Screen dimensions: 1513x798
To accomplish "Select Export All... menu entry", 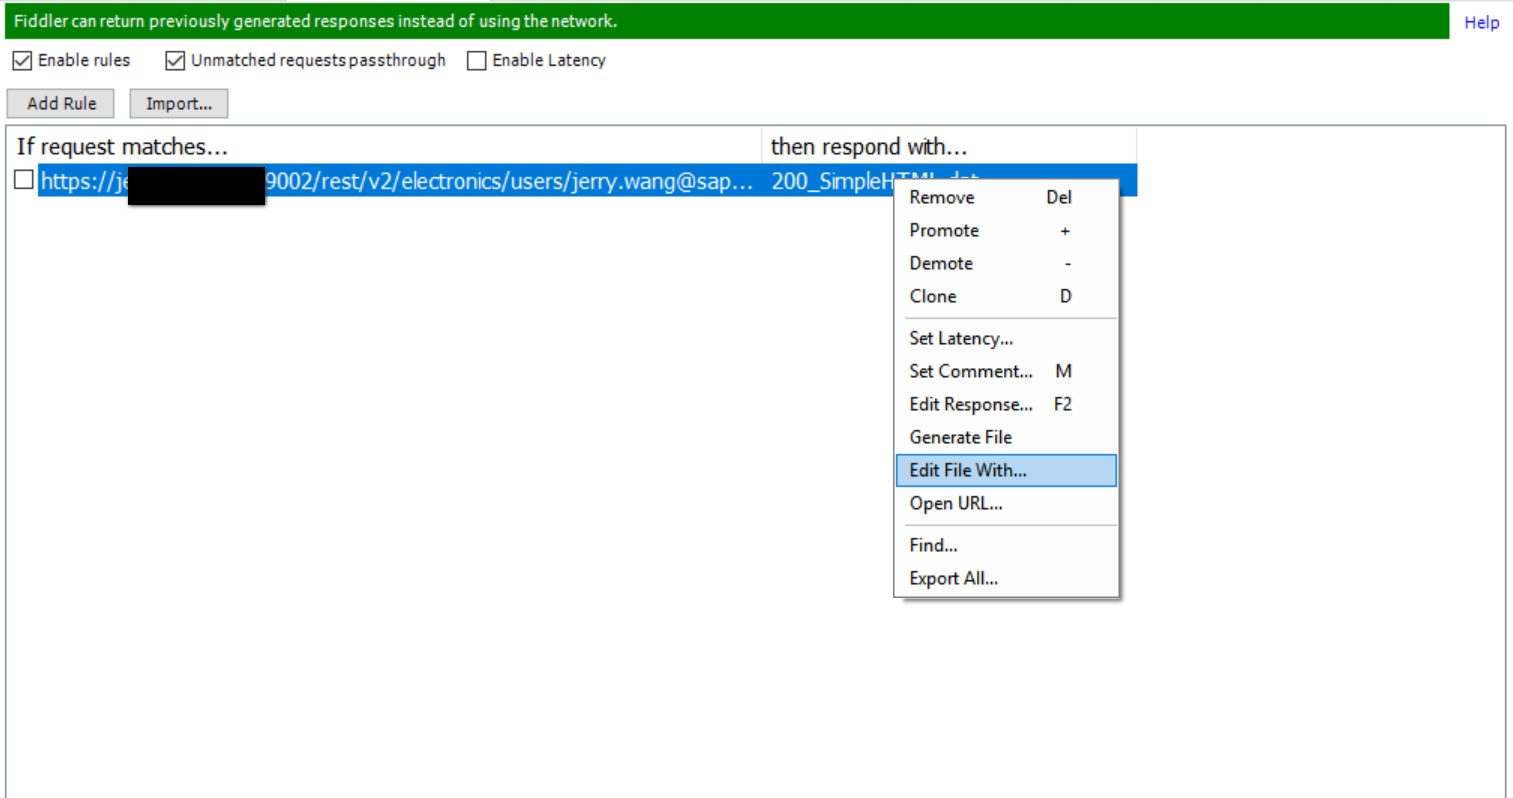I will pyautogui.click(x=1006, y=578).
